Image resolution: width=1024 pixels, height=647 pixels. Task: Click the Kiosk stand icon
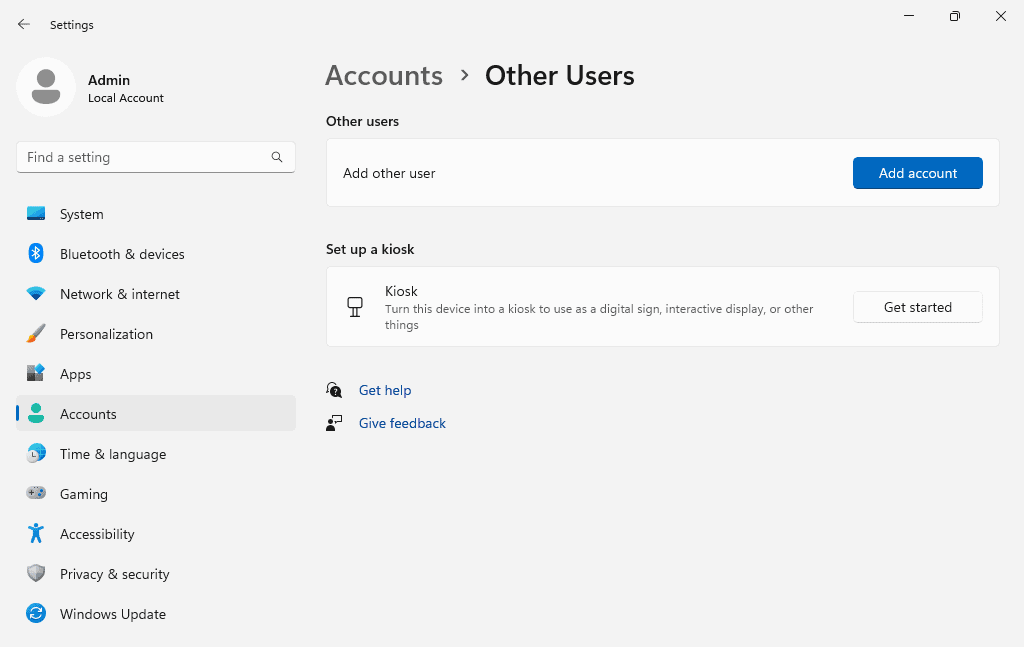tap(355, 307)
